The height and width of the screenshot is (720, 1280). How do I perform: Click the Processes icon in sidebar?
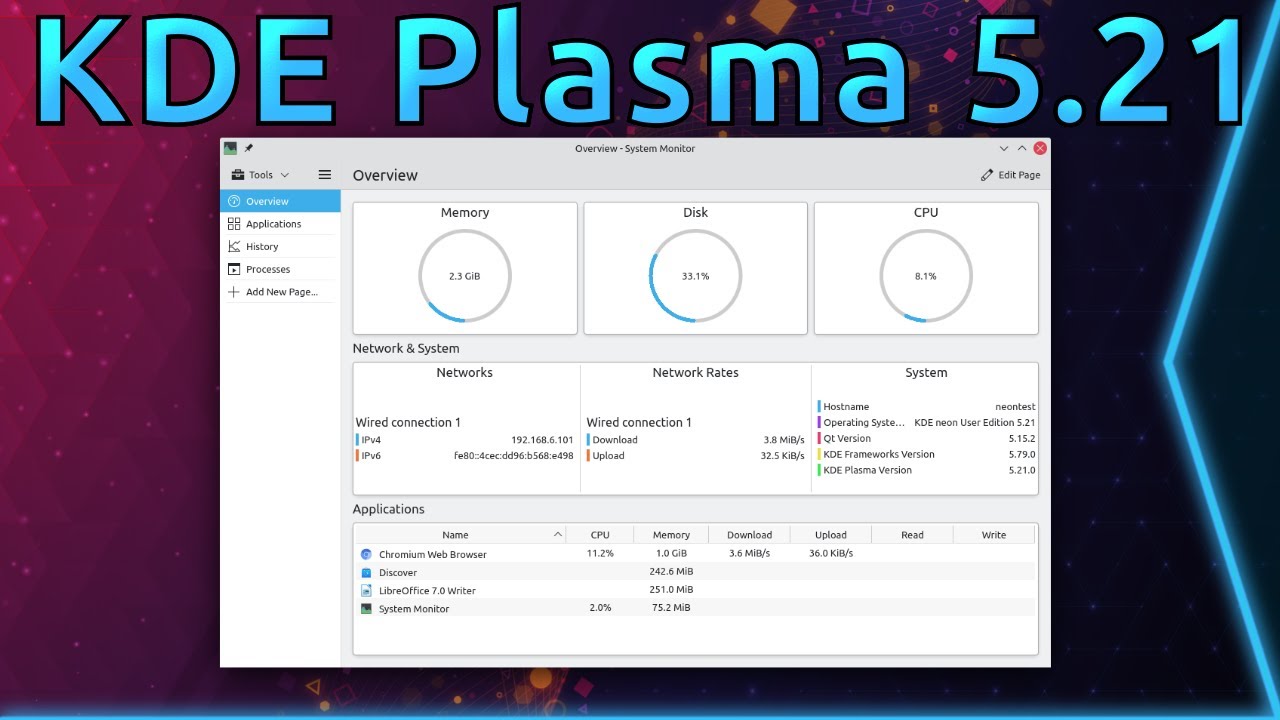point(234,269)
